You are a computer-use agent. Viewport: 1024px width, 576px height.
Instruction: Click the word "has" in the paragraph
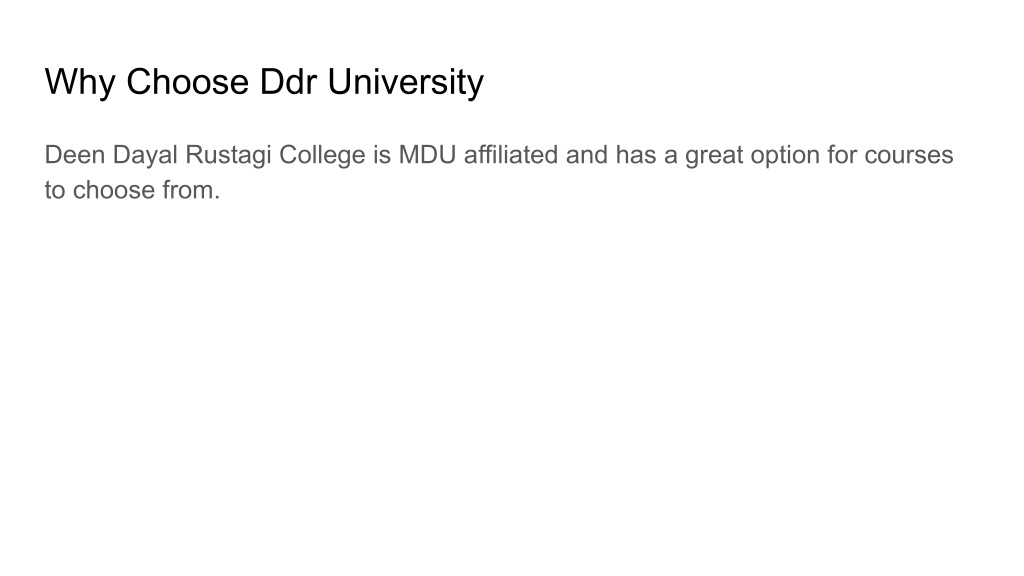tap(635, 155)
